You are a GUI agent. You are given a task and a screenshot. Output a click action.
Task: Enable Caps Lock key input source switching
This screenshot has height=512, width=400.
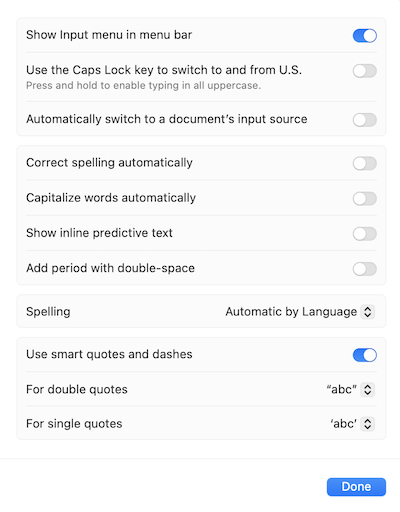click(365, 71)
